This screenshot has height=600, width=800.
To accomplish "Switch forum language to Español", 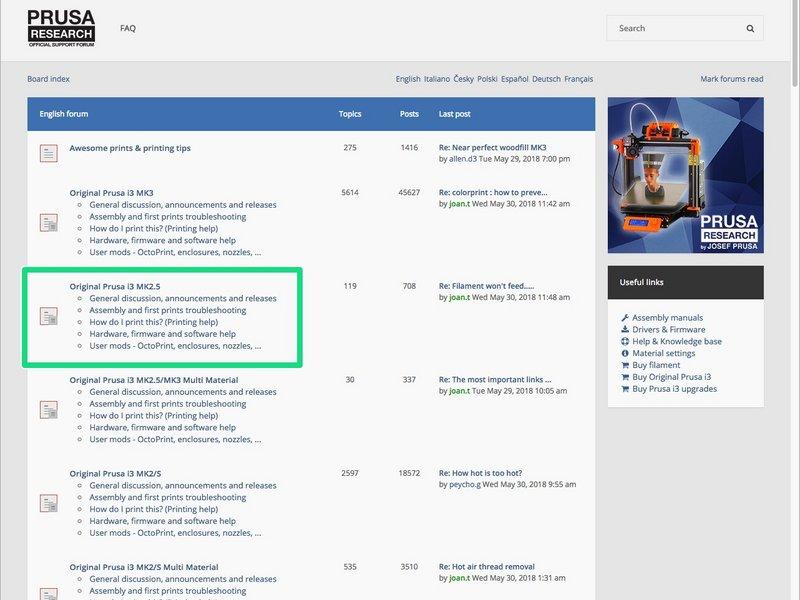I will pos(514,79).
